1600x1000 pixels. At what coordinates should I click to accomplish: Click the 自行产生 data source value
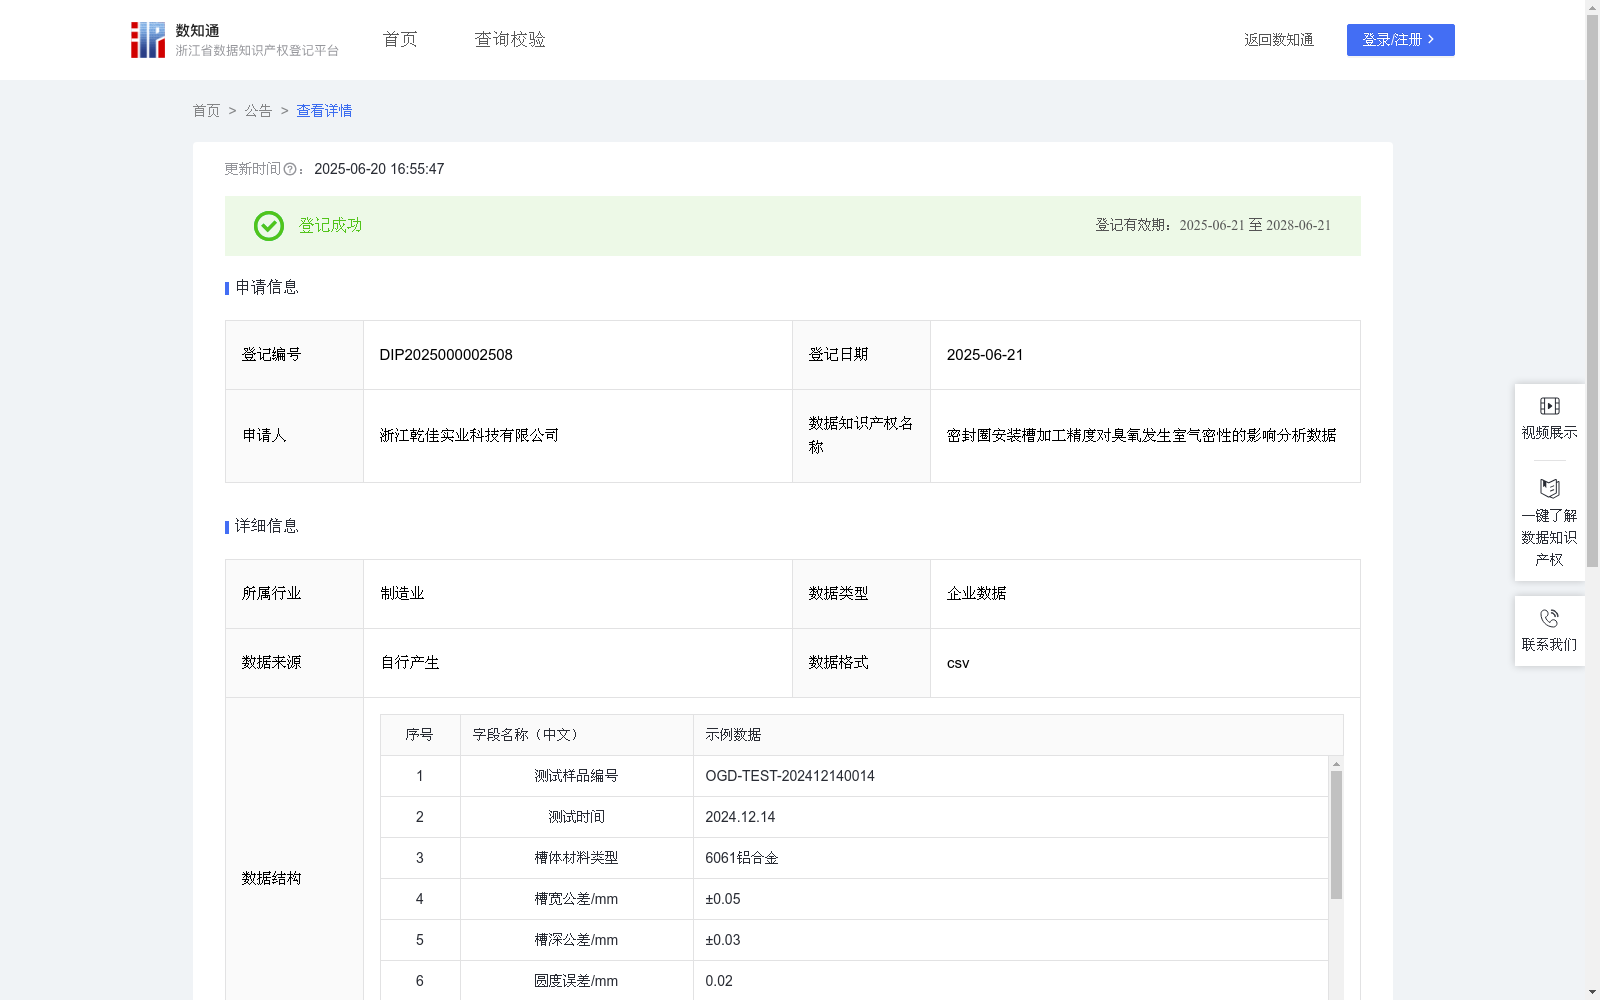click(410, 662)
